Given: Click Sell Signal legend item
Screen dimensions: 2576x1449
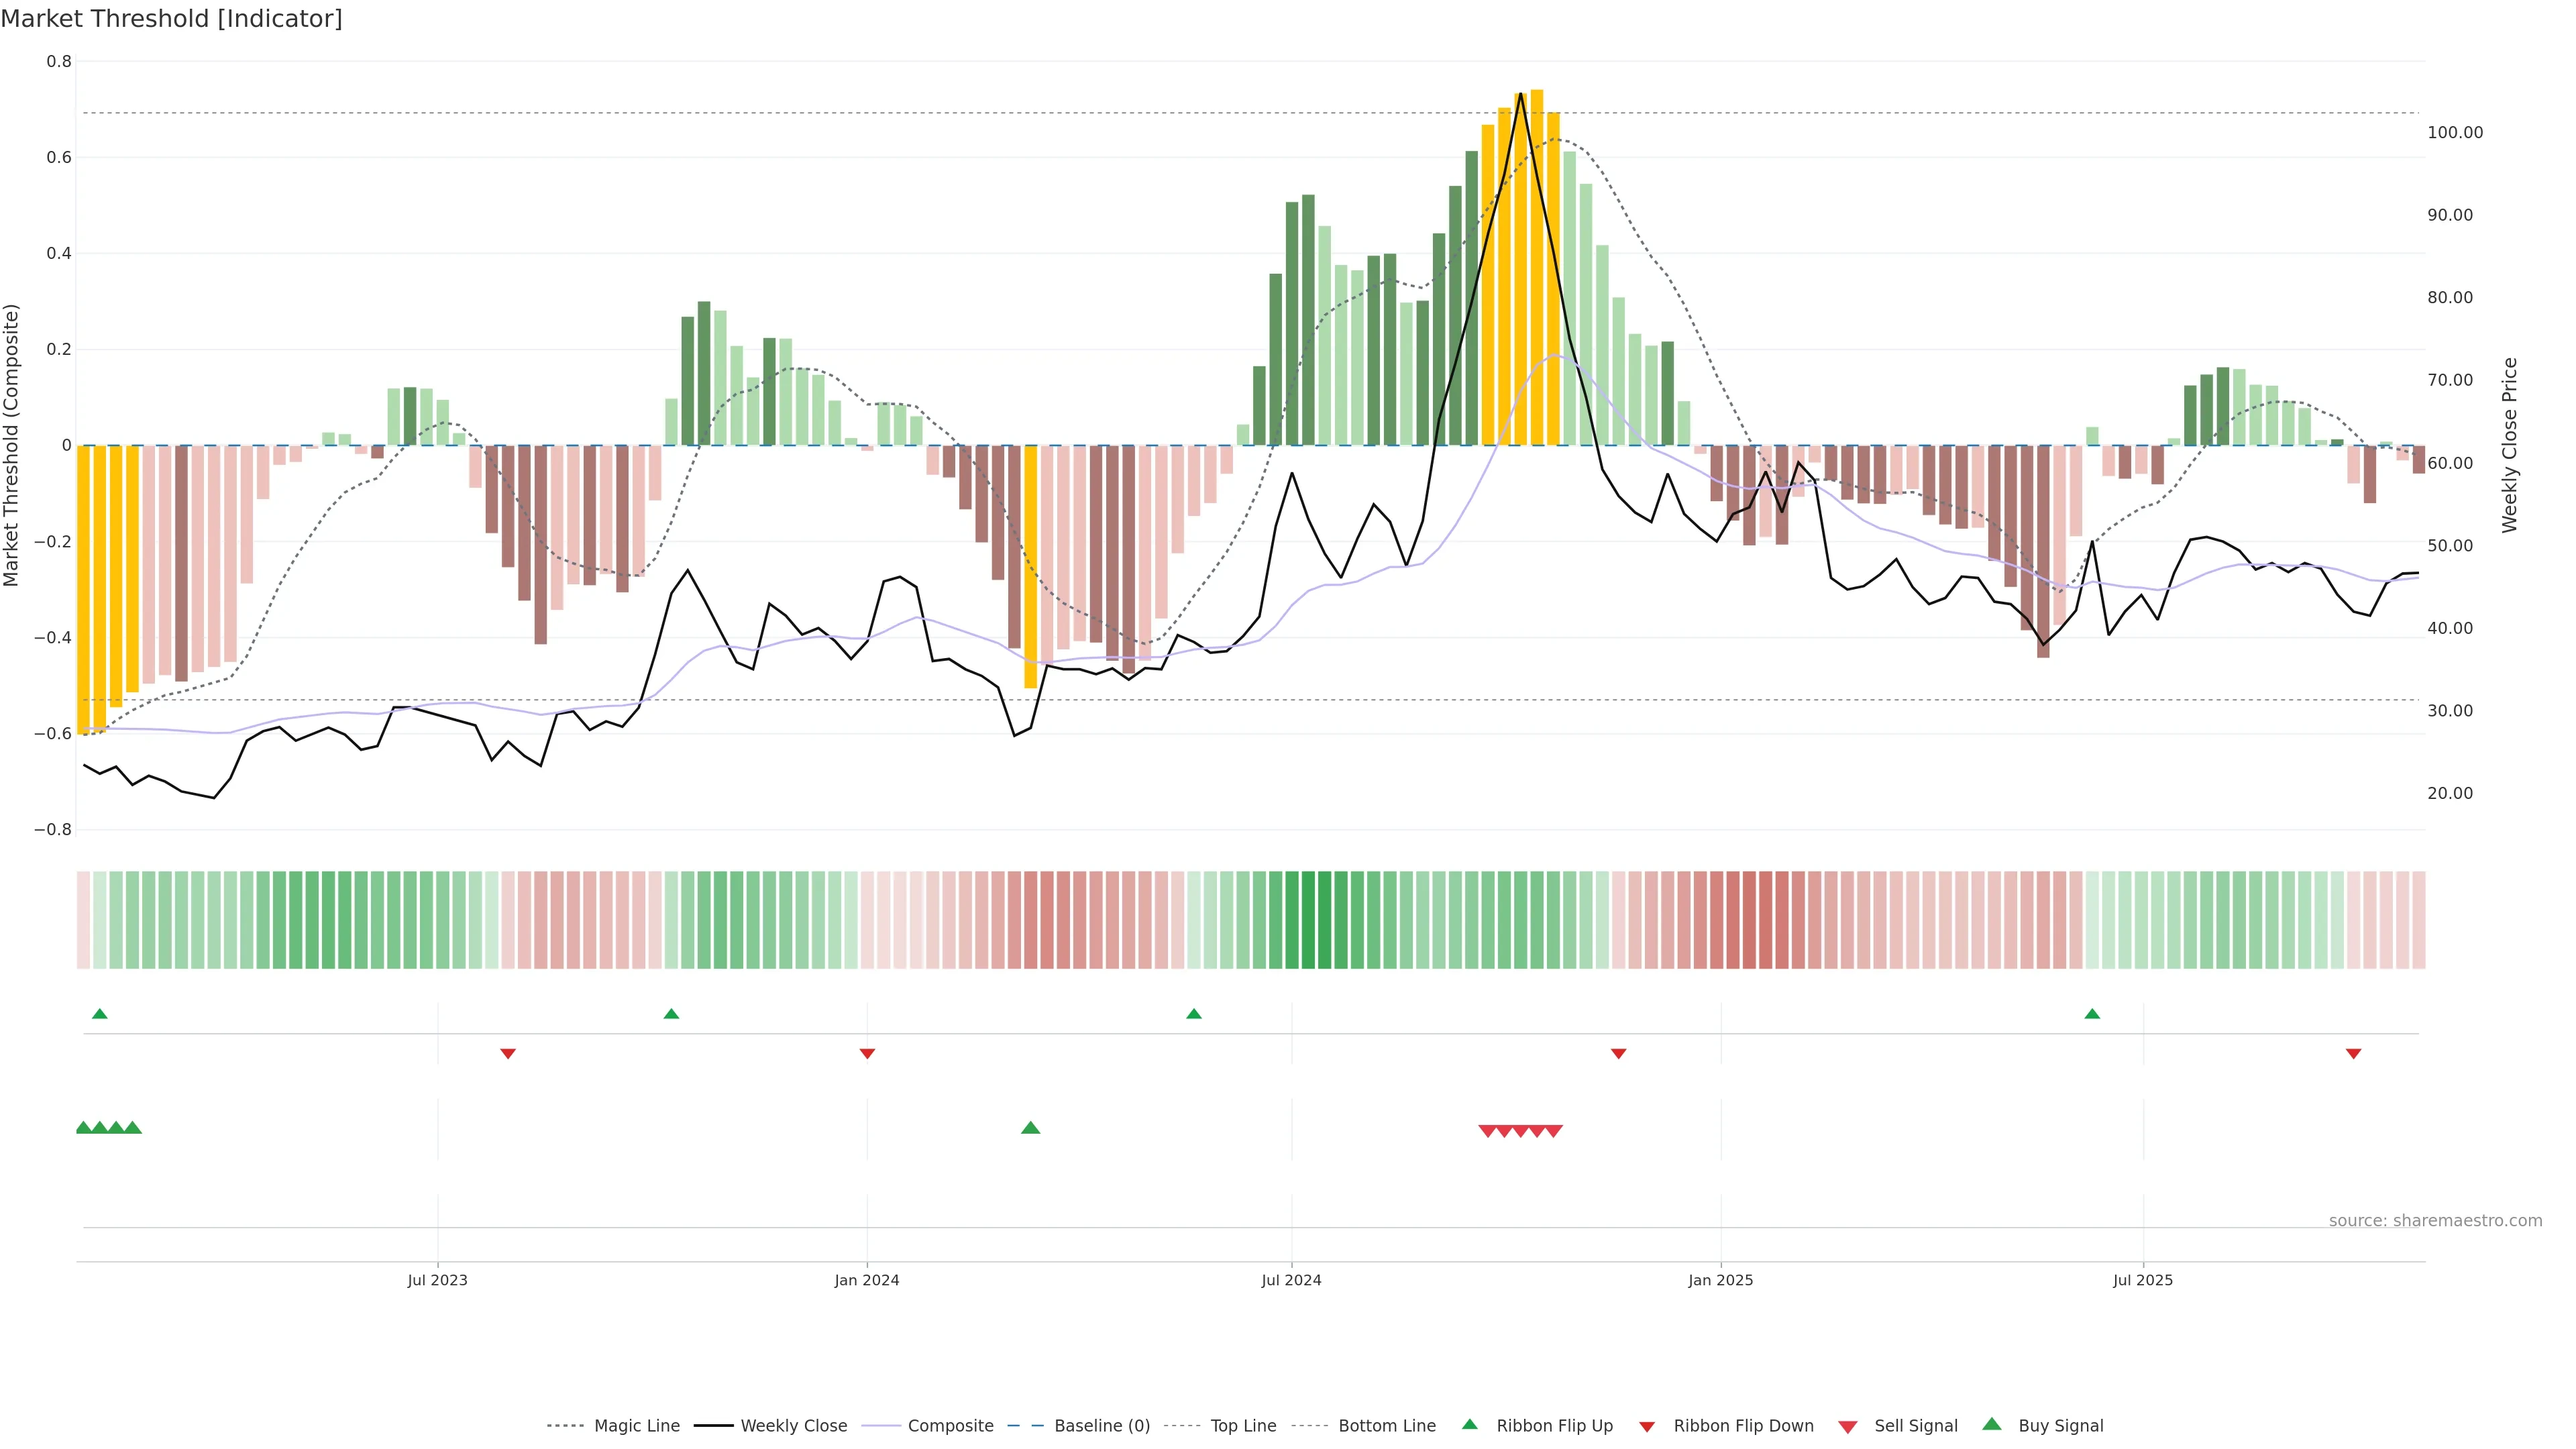Looking at the screenshot, I should (x=1915, y=1426).
